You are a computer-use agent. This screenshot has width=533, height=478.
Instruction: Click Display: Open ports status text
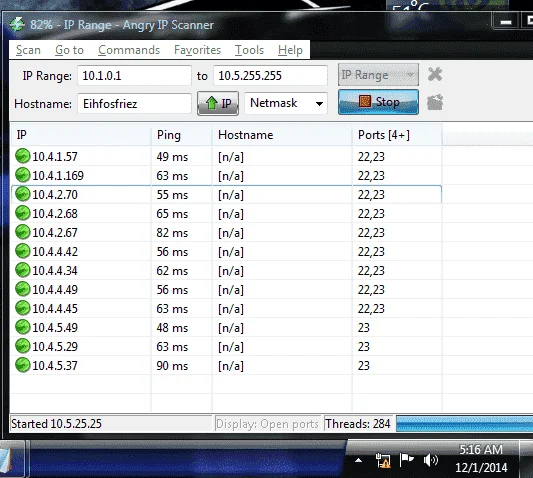coord(267,424)
